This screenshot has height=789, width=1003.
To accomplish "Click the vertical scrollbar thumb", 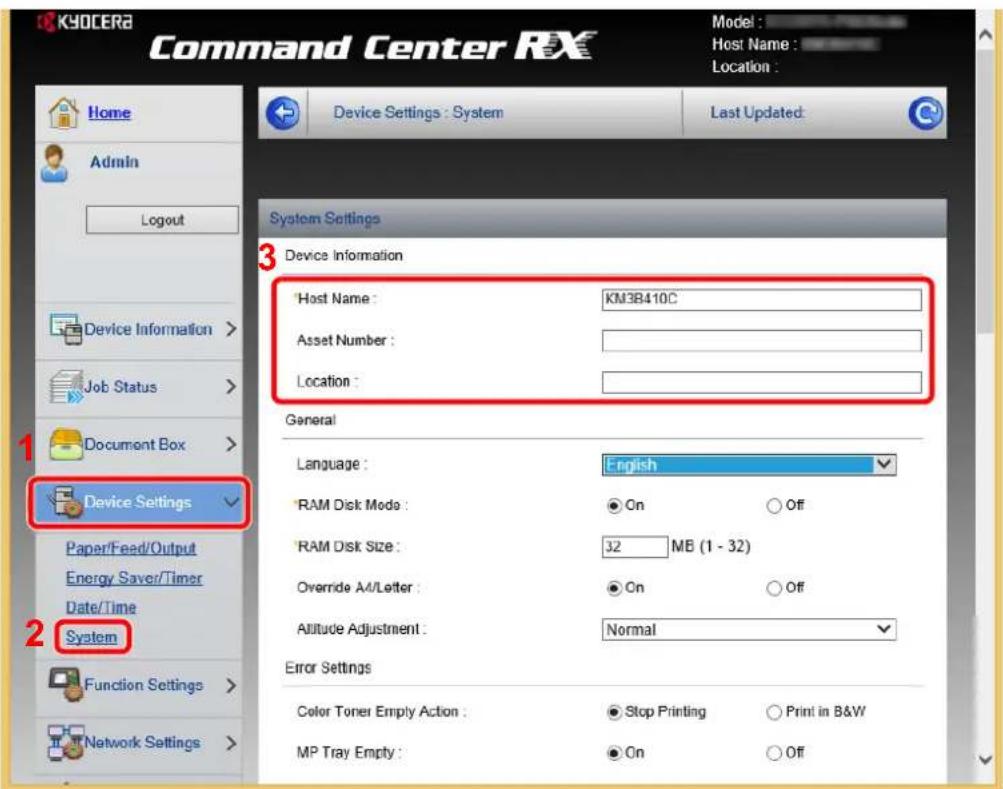I will (986, 192).
